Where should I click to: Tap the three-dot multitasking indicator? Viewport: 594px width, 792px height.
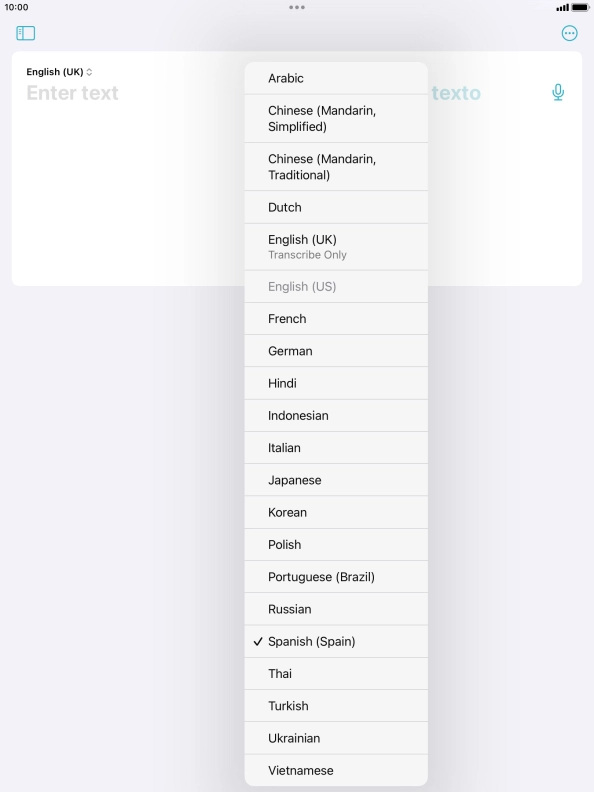[296, 7]
